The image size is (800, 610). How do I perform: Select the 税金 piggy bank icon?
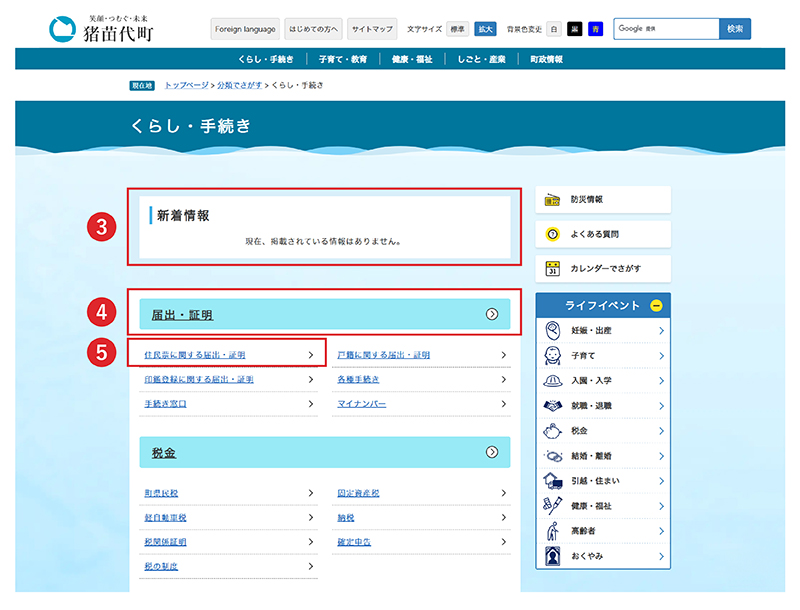tap(550, 433)
